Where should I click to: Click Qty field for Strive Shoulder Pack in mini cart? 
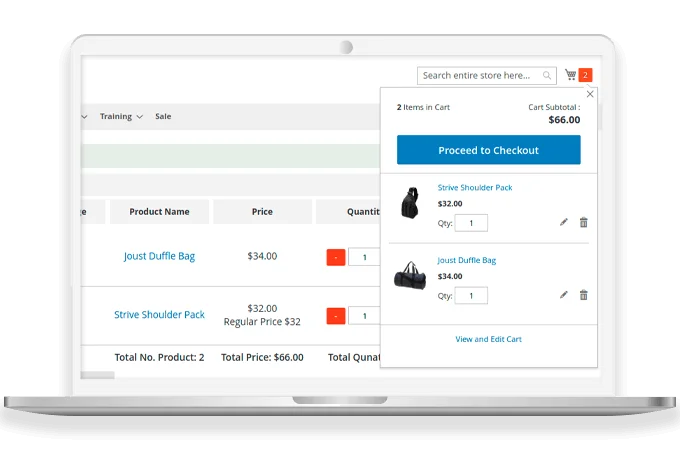(471, 223)
